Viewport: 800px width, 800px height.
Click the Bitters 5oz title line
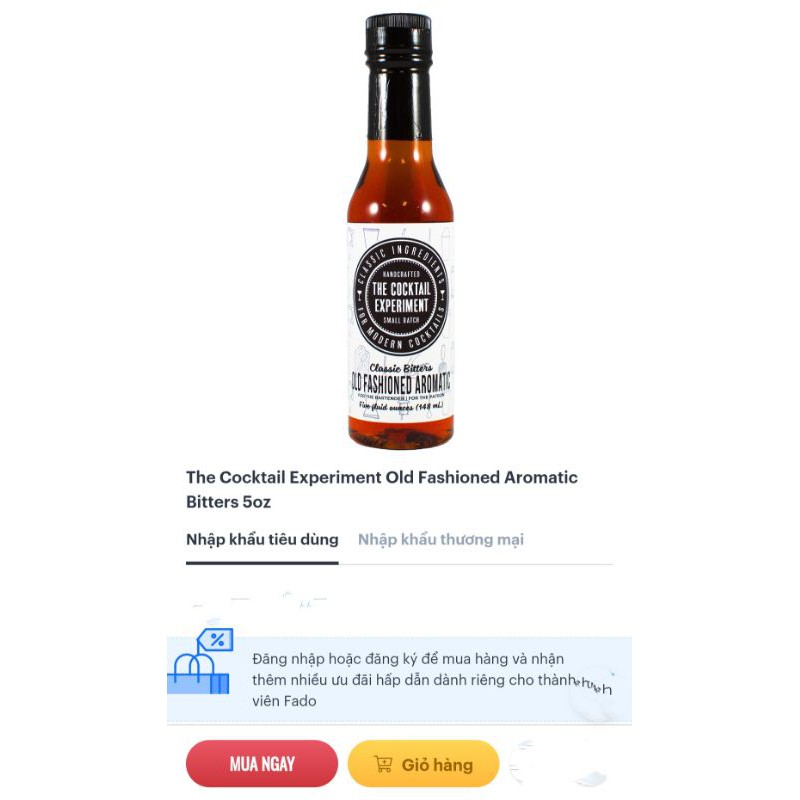click(x=228, y=502)
